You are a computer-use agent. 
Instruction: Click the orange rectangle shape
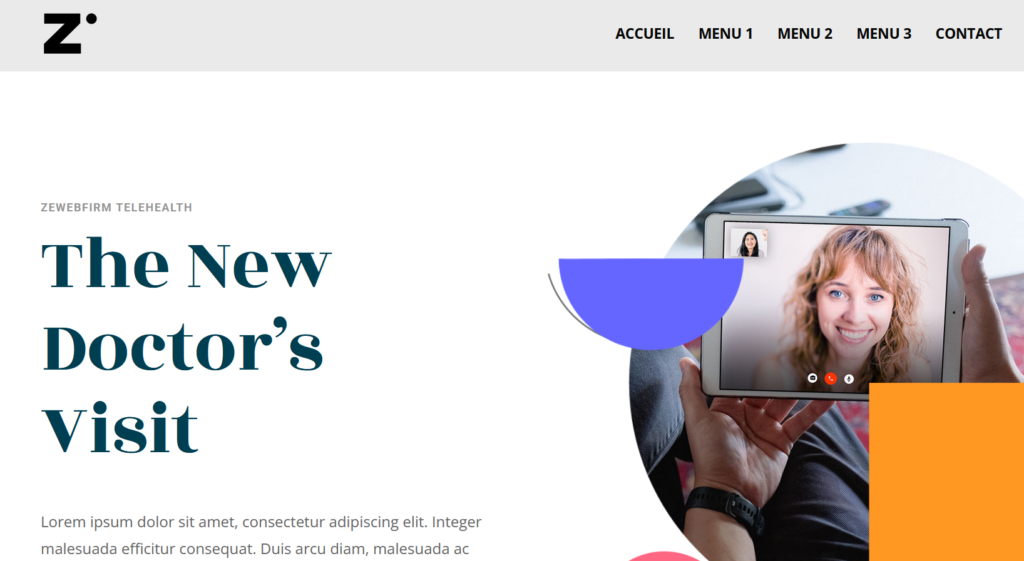click(x=946, y=472)
